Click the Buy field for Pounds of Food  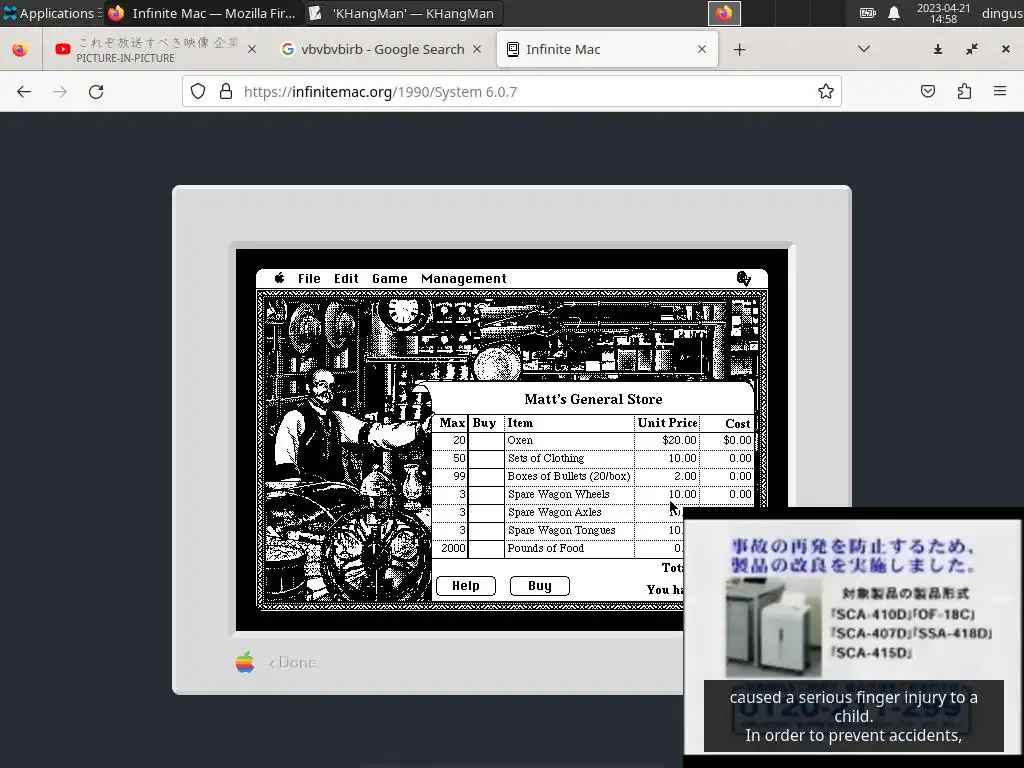tap(487, 549)
